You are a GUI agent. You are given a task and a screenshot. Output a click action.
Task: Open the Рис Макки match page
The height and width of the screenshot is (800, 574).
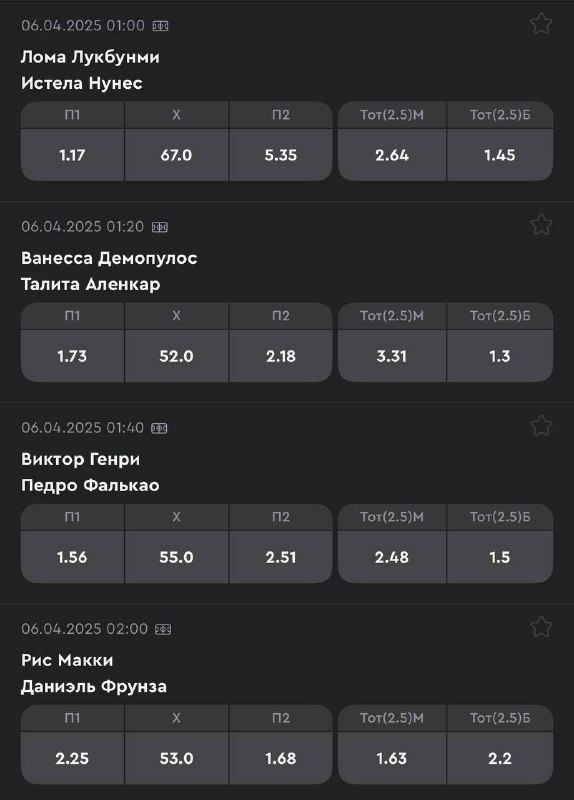[67, 660]
